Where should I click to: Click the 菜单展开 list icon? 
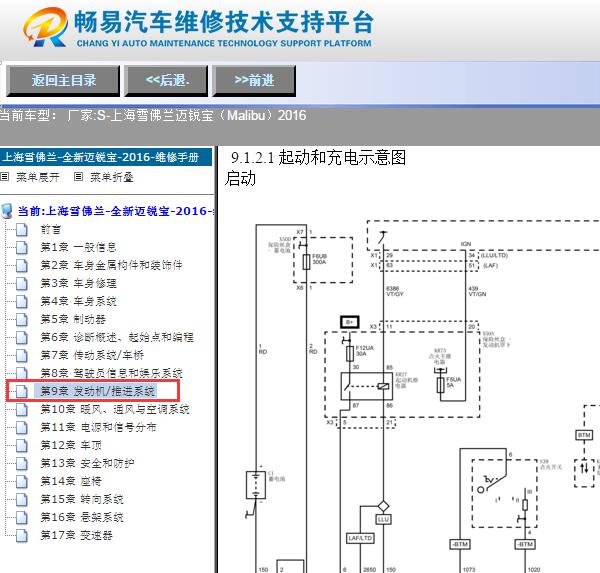pos(5,177)
